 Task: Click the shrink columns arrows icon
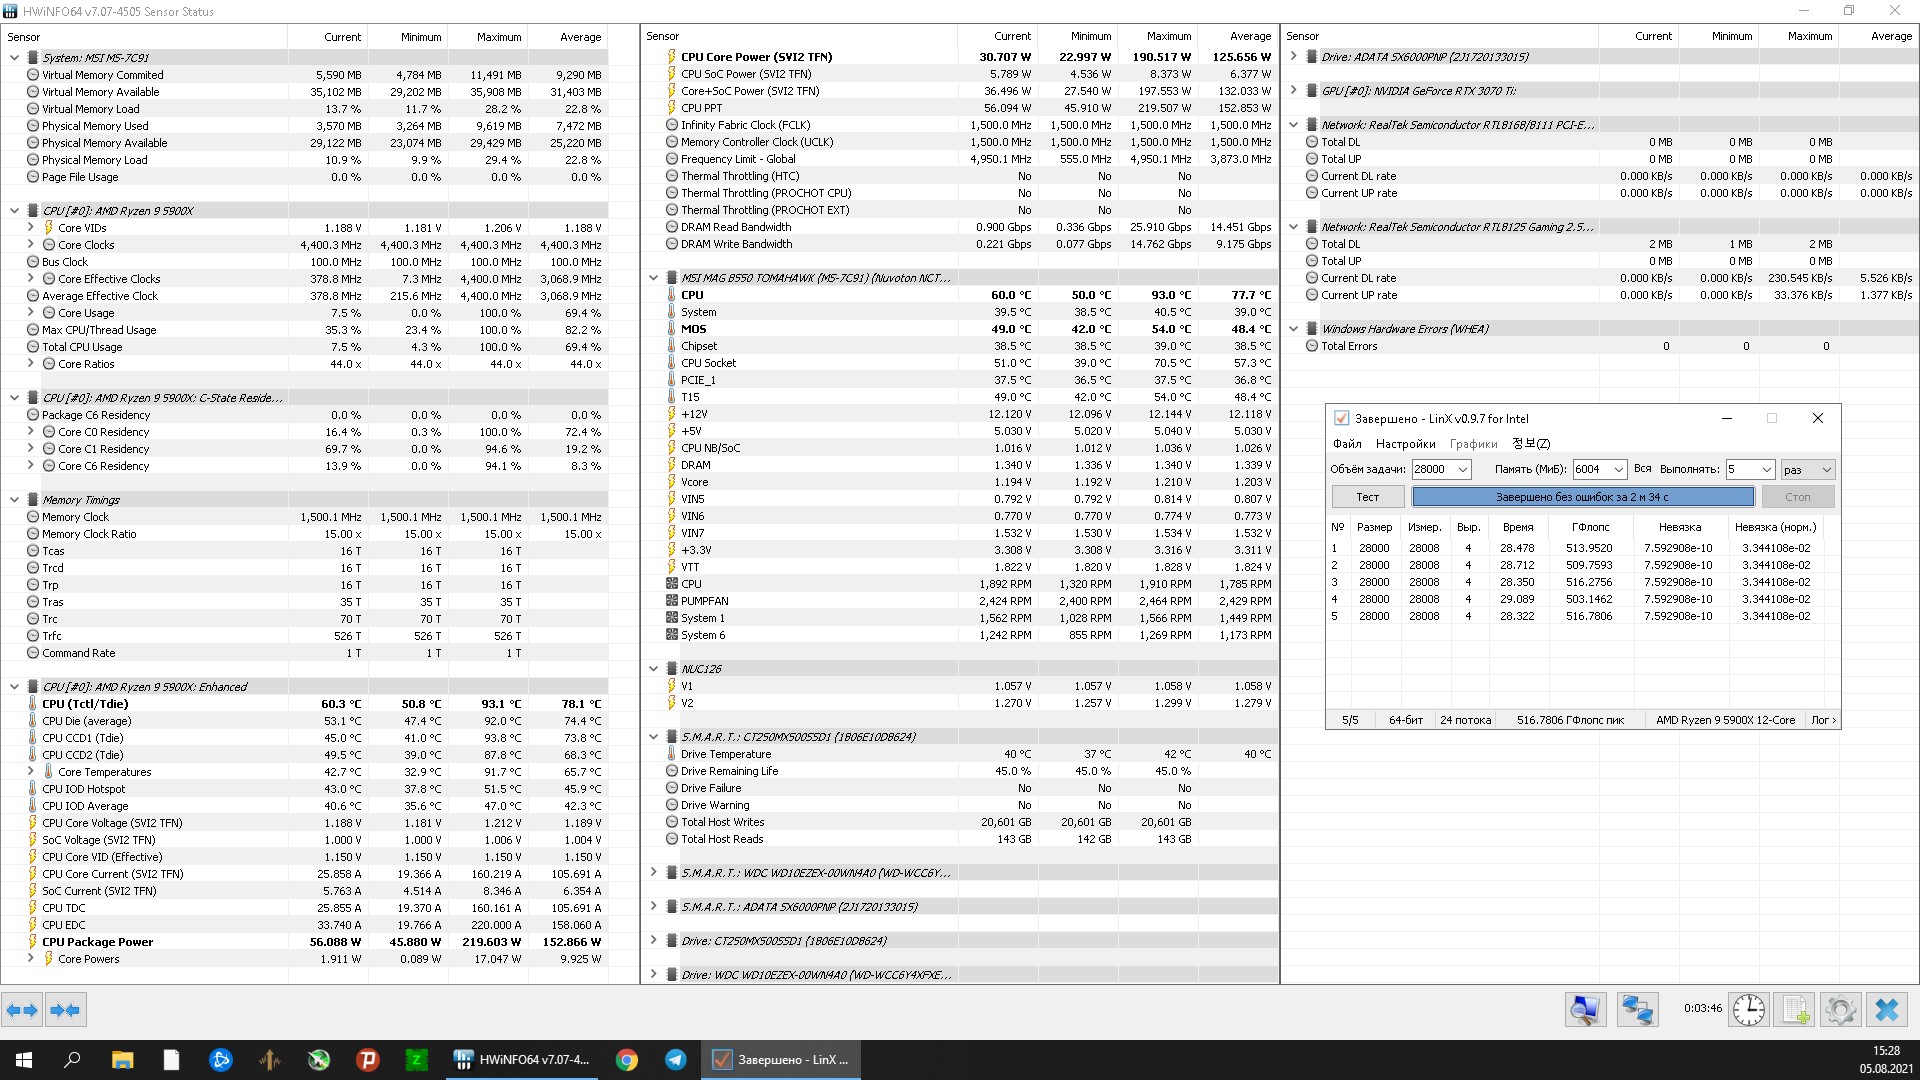[x=65, y=1010]
